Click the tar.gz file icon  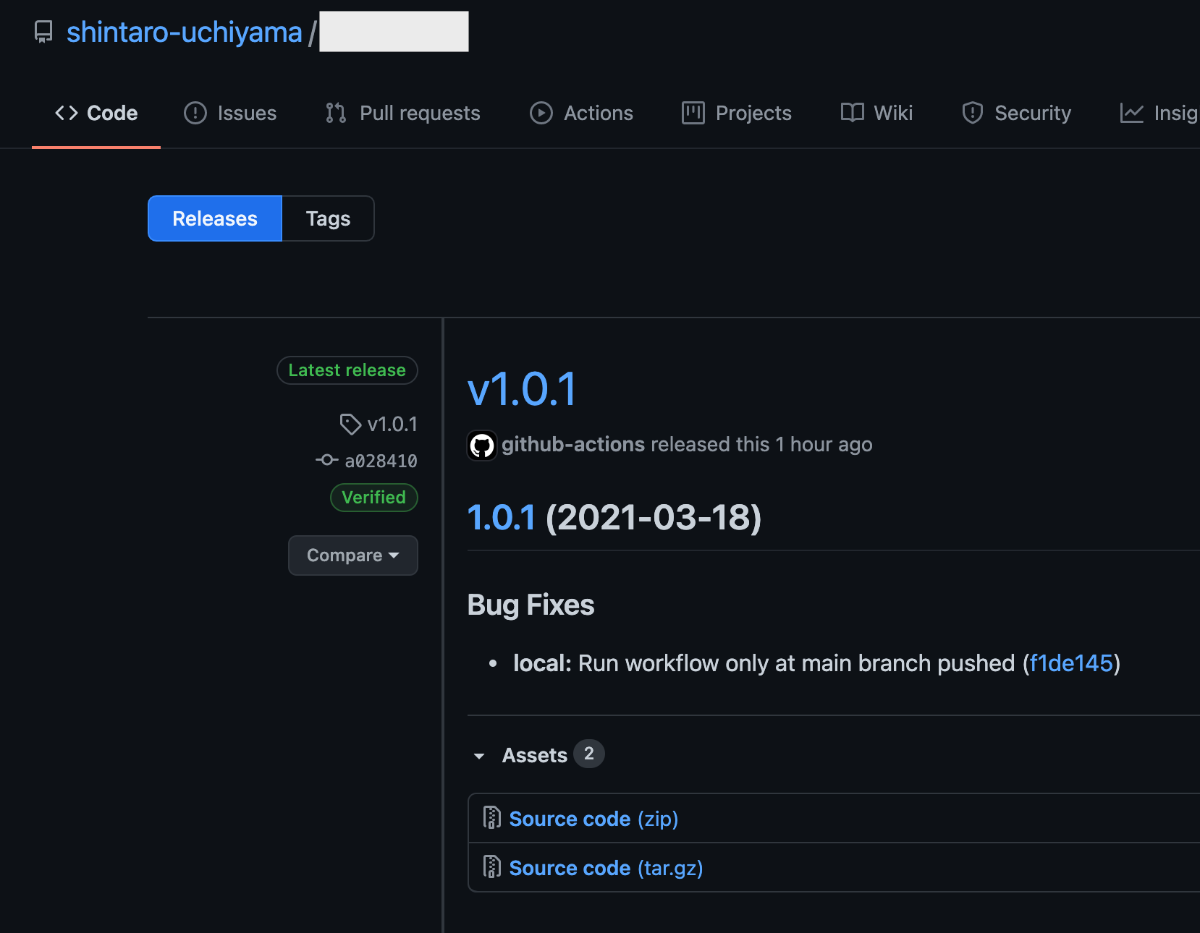(x=492, y=867)
